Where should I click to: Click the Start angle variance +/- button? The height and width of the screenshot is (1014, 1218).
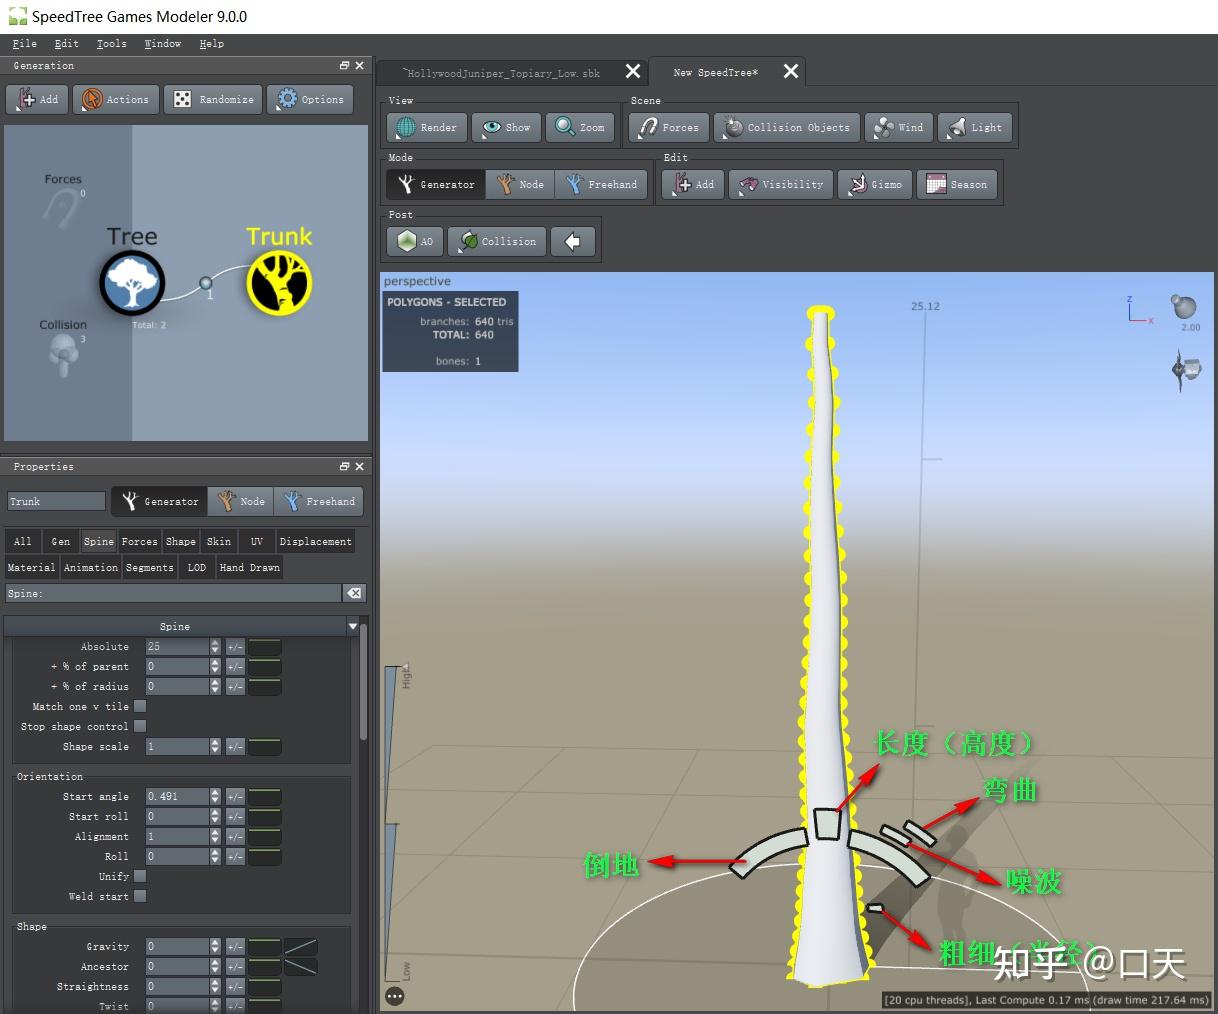[x=235, y=797]
